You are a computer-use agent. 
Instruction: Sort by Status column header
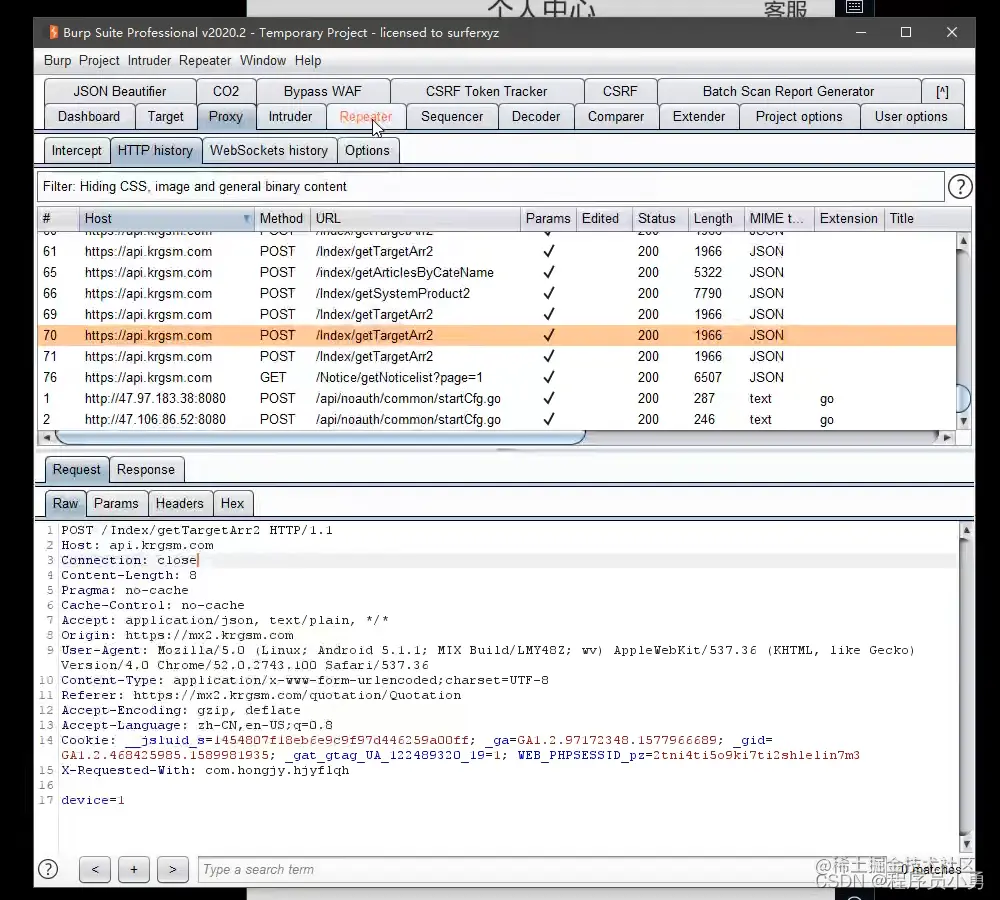[x=660, y=219]
